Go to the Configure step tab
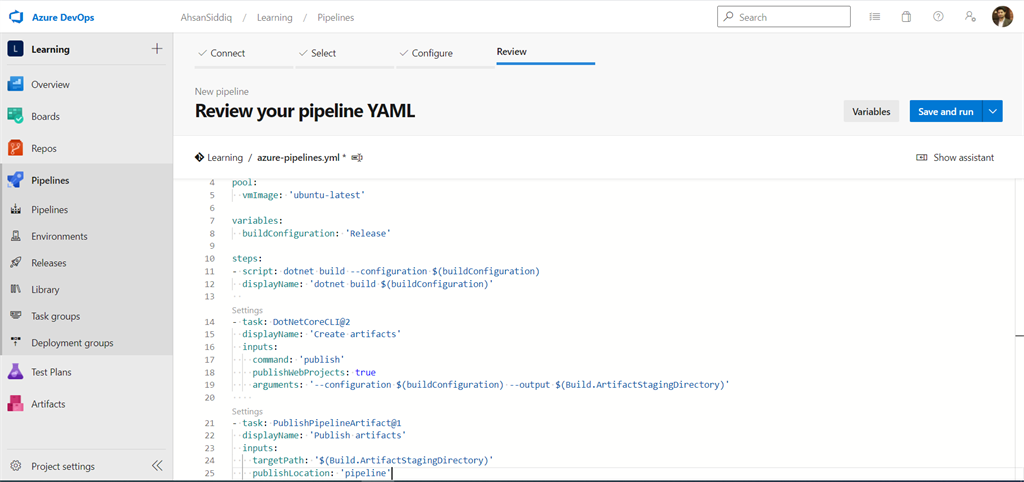The height and width of the screenshot is (482, 1024). click(x=432, y=53)
